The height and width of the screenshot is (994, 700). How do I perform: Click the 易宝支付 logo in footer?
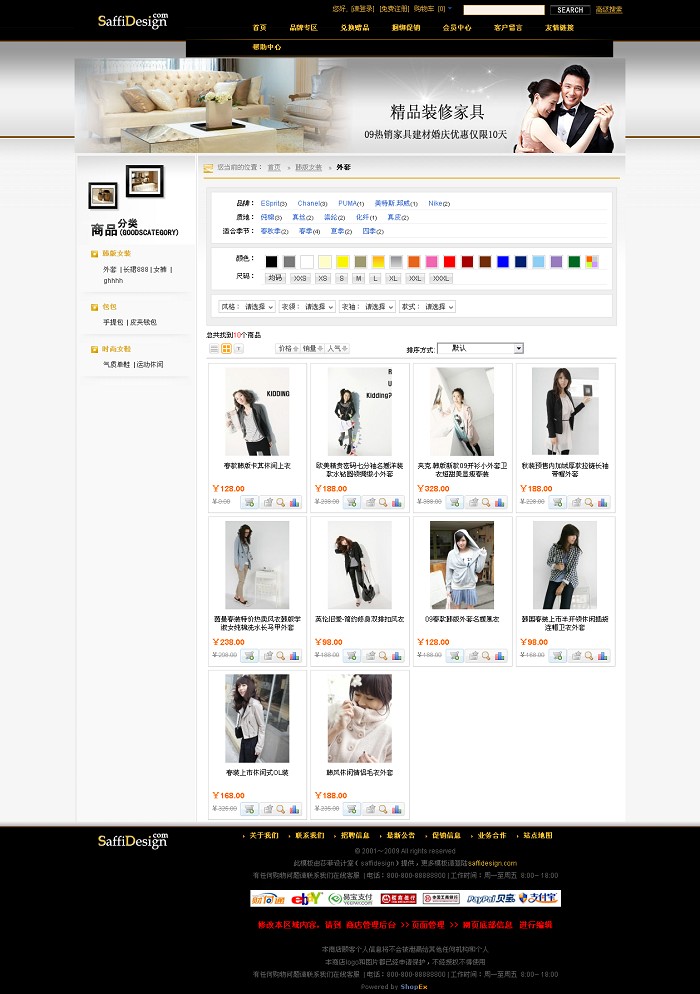point(351,898)
